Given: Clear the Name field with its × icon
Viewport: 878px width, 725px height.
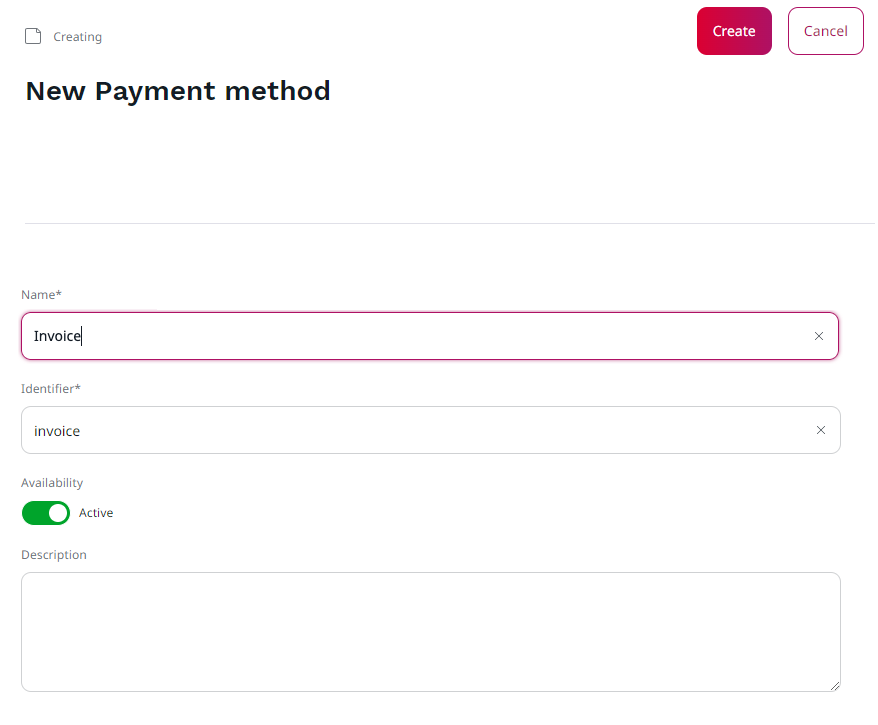Looking at the screenshot, I should coord(819,336).
